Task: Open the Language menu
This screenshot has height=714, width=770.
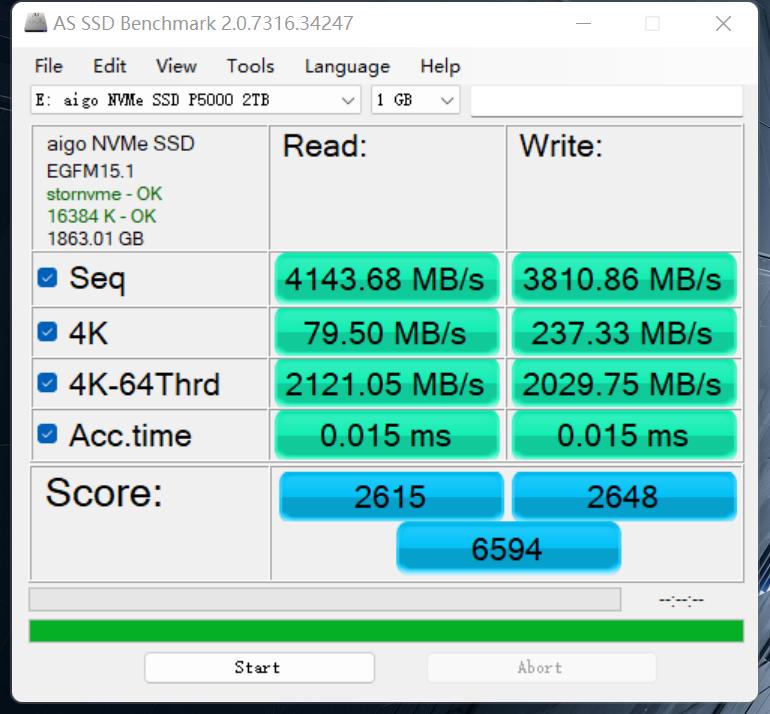Action: coord(347,66)
